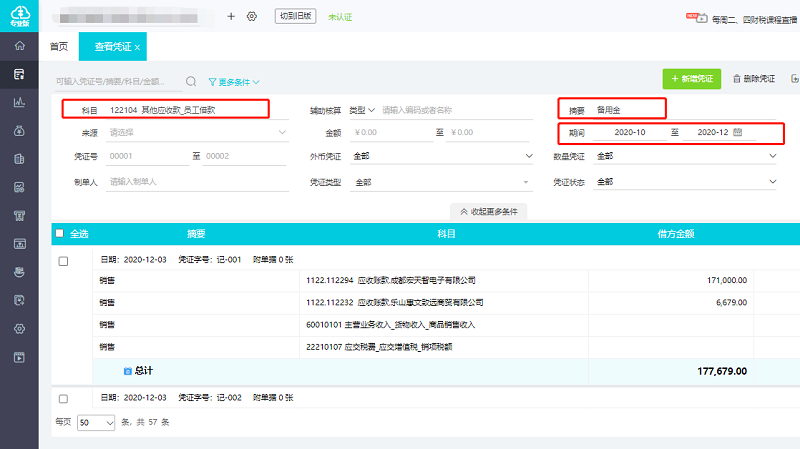800x449 pixels.
Task: Click the home icon in the sidebar
Action: pos(19,46)
